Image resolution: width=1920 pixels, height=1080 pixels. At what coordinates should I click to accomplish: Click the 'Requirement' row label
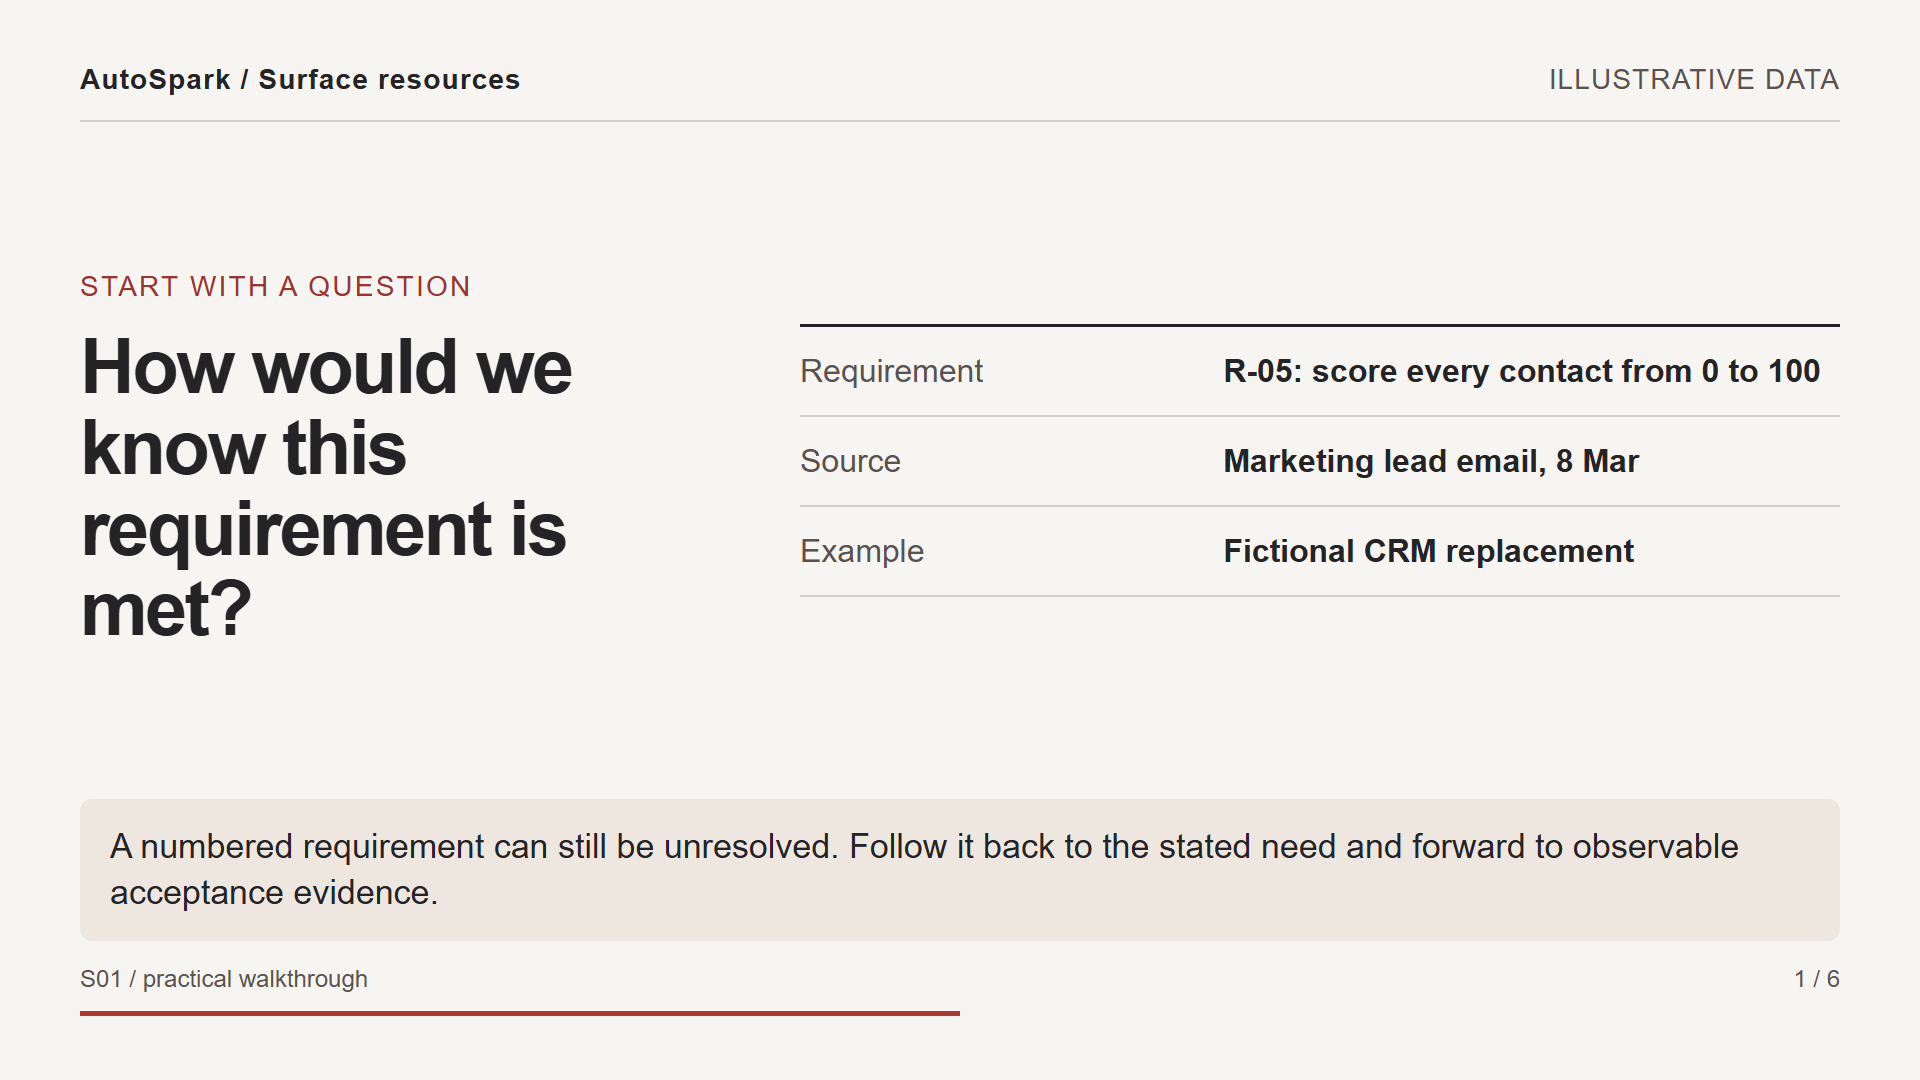891,371
